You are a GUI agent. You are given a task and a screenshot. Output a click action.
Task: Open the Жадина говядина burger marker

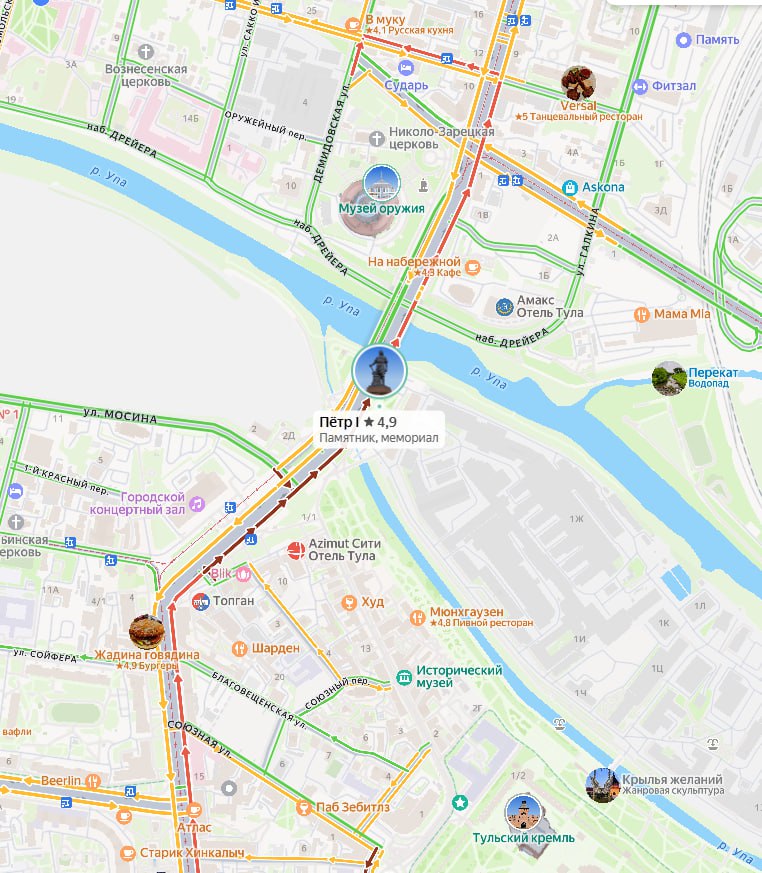pyautogui.click(x=147, y=632)
